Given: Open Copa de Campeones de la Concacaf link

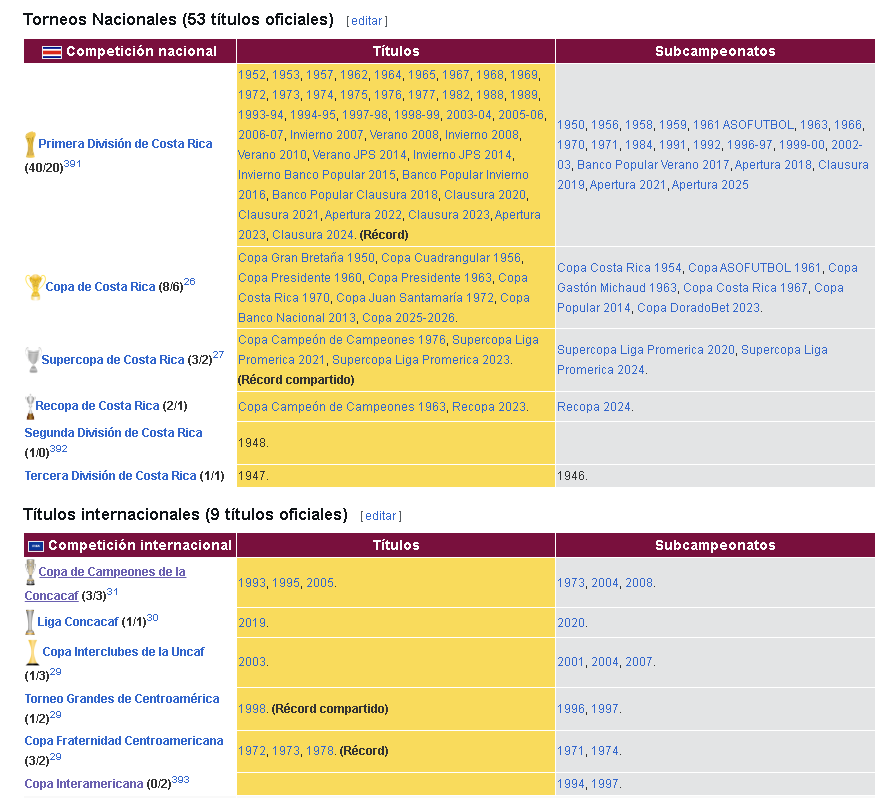Looking at the screenshot, I should [105, 584].
